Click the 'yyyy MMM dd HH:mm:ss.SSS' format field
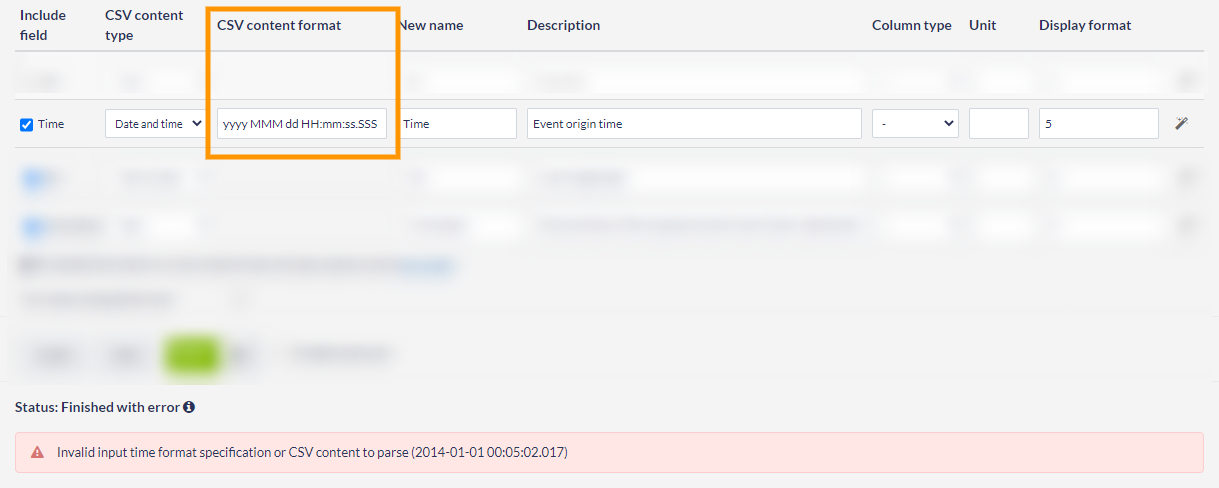Image resolution: width=1219 pixels, height=488 pixels. [x=301, y=124]
